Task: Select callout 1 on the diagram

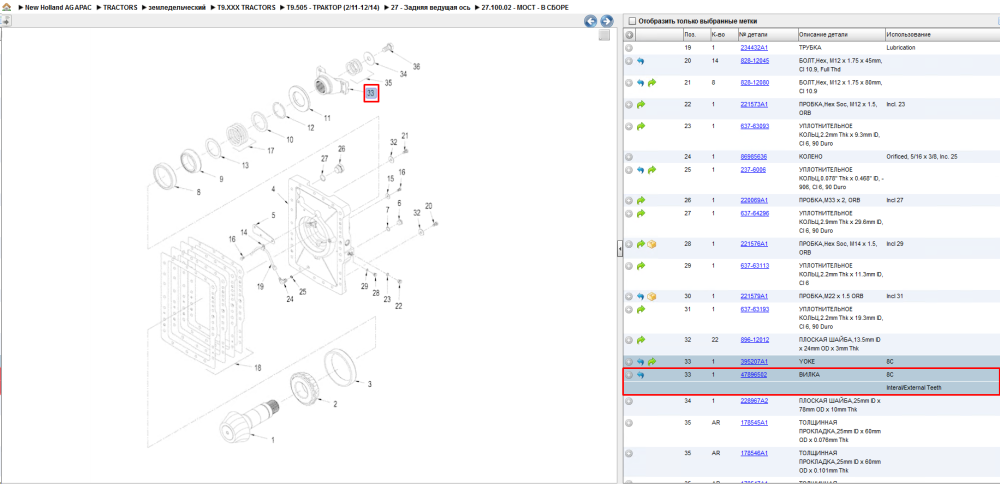Action: point(273,440)
